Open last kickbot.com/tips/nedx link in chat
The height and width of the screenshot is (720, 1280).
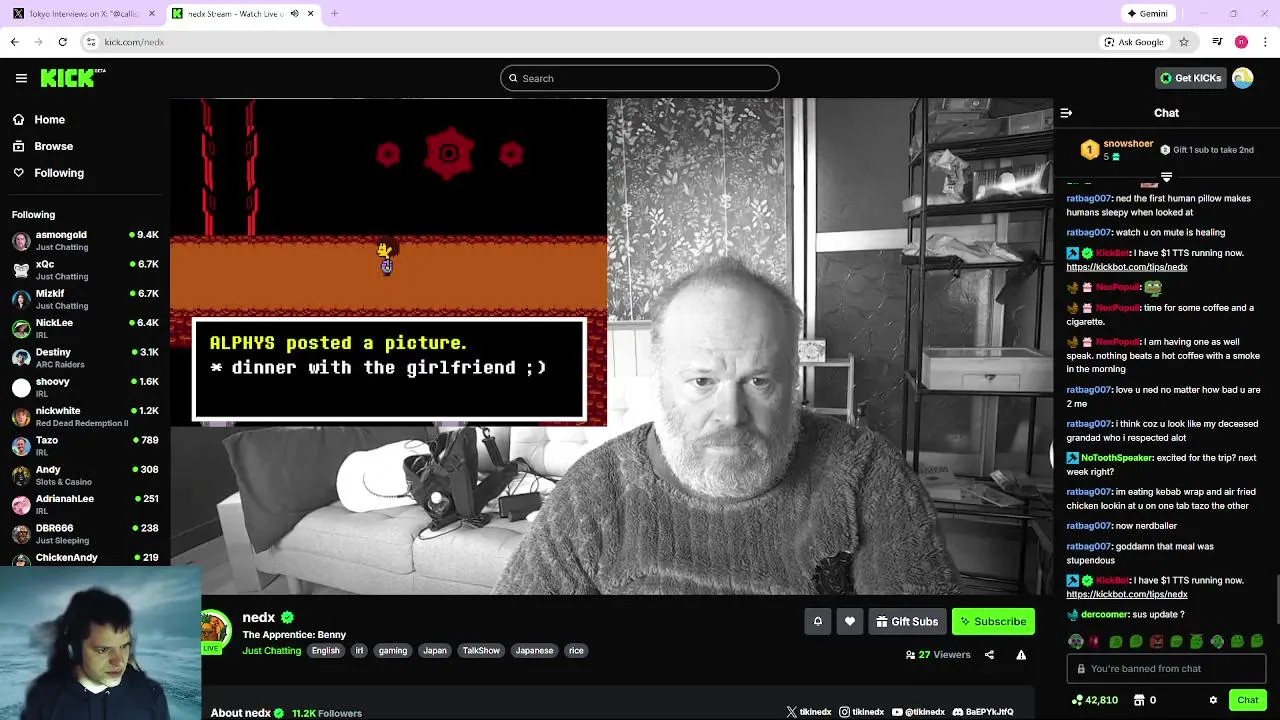[1127, 594]
